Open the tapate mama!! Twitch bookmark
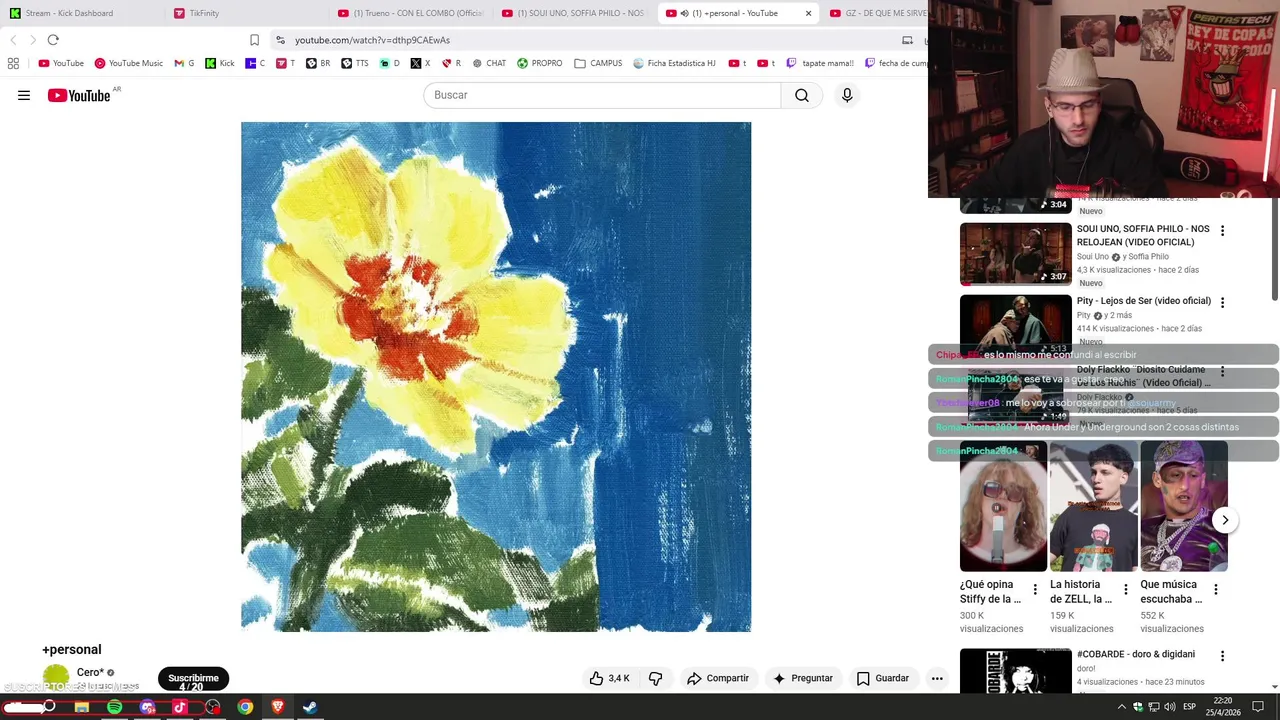The width and height of the screenshot is (1280, 720). pyautogui.click(x=820, y=63)
